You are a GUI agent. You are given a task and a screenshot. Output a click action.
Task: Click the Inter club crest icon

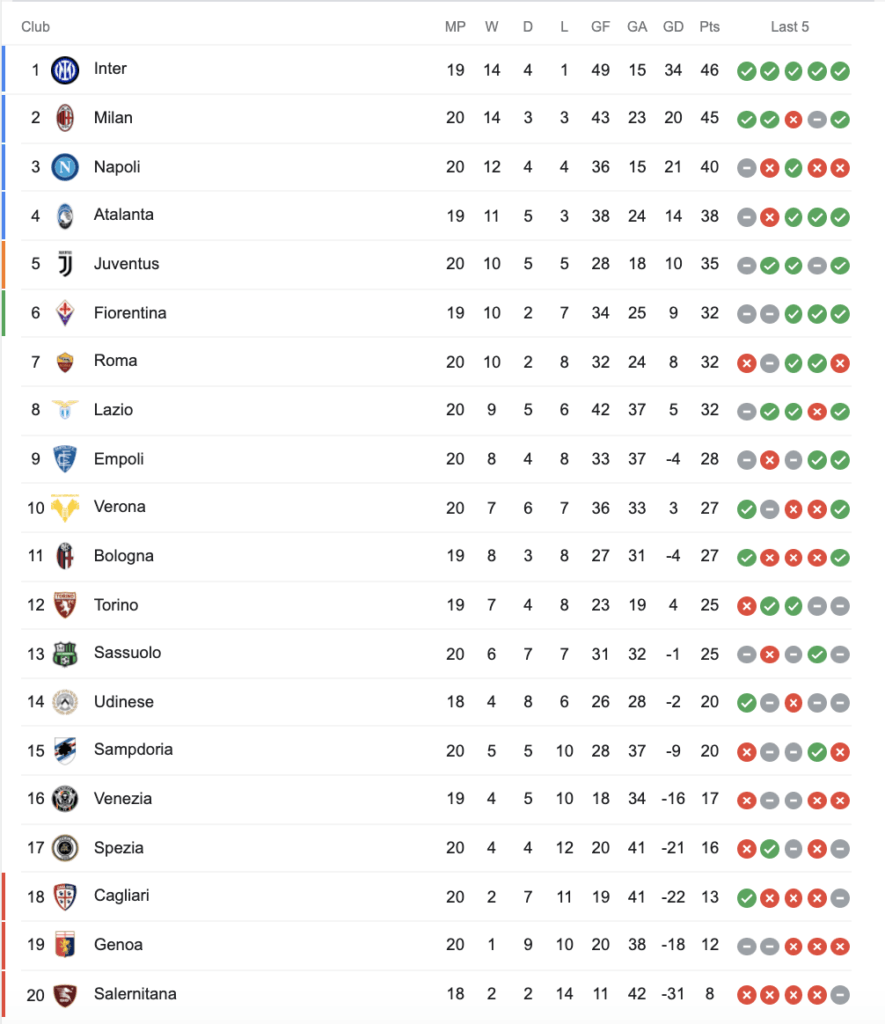pos(65,70)
